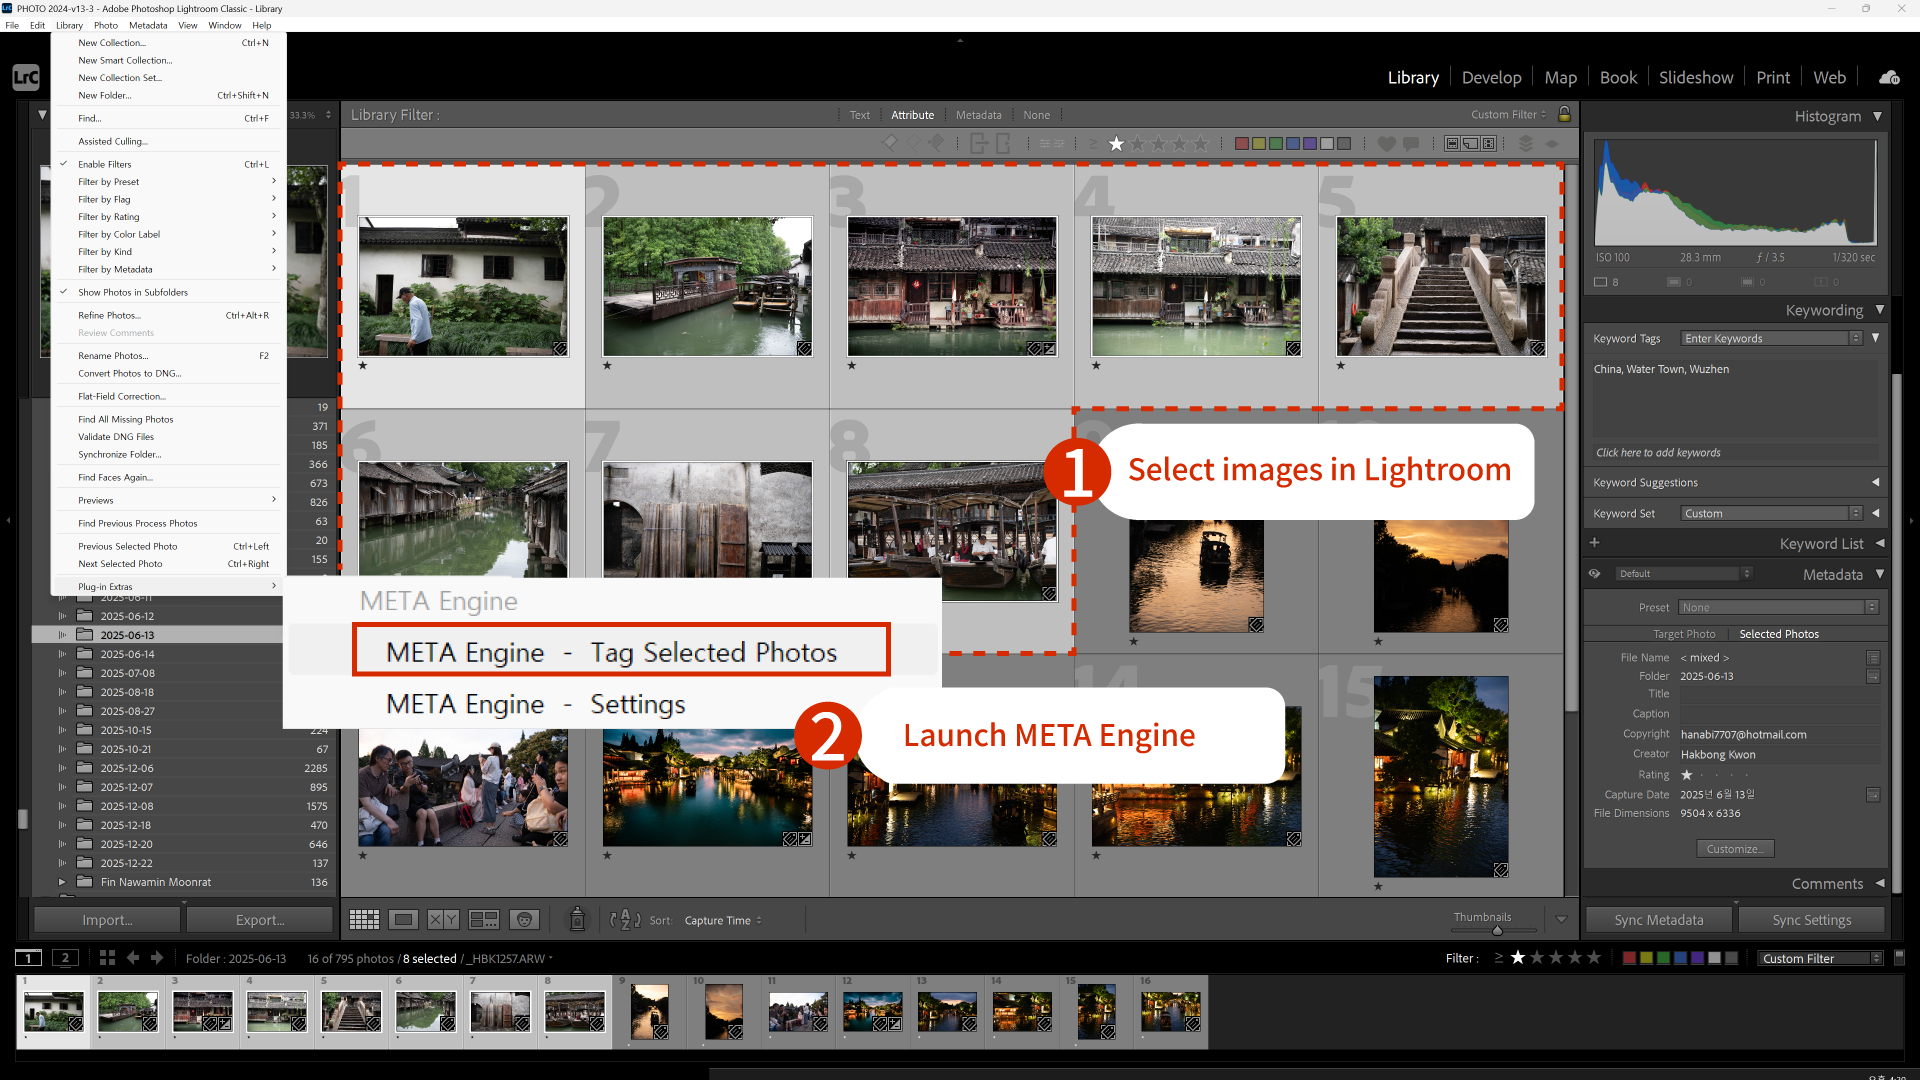Viewport: 1920px width, 1080px height.
Task: Toggle Enable Filters menu option
Action: 105,164
